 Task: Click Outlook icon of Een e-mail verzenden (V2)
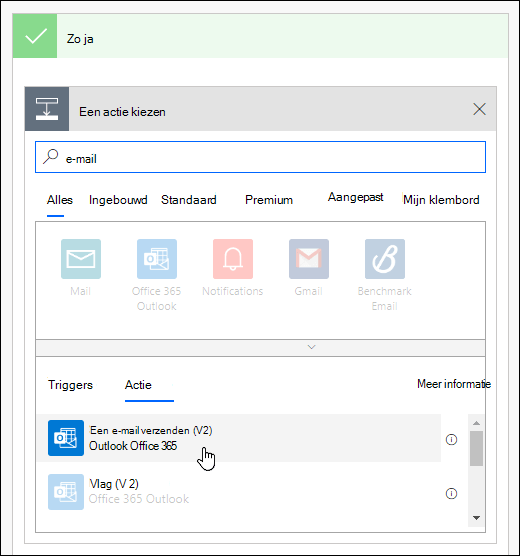[66, 438]
